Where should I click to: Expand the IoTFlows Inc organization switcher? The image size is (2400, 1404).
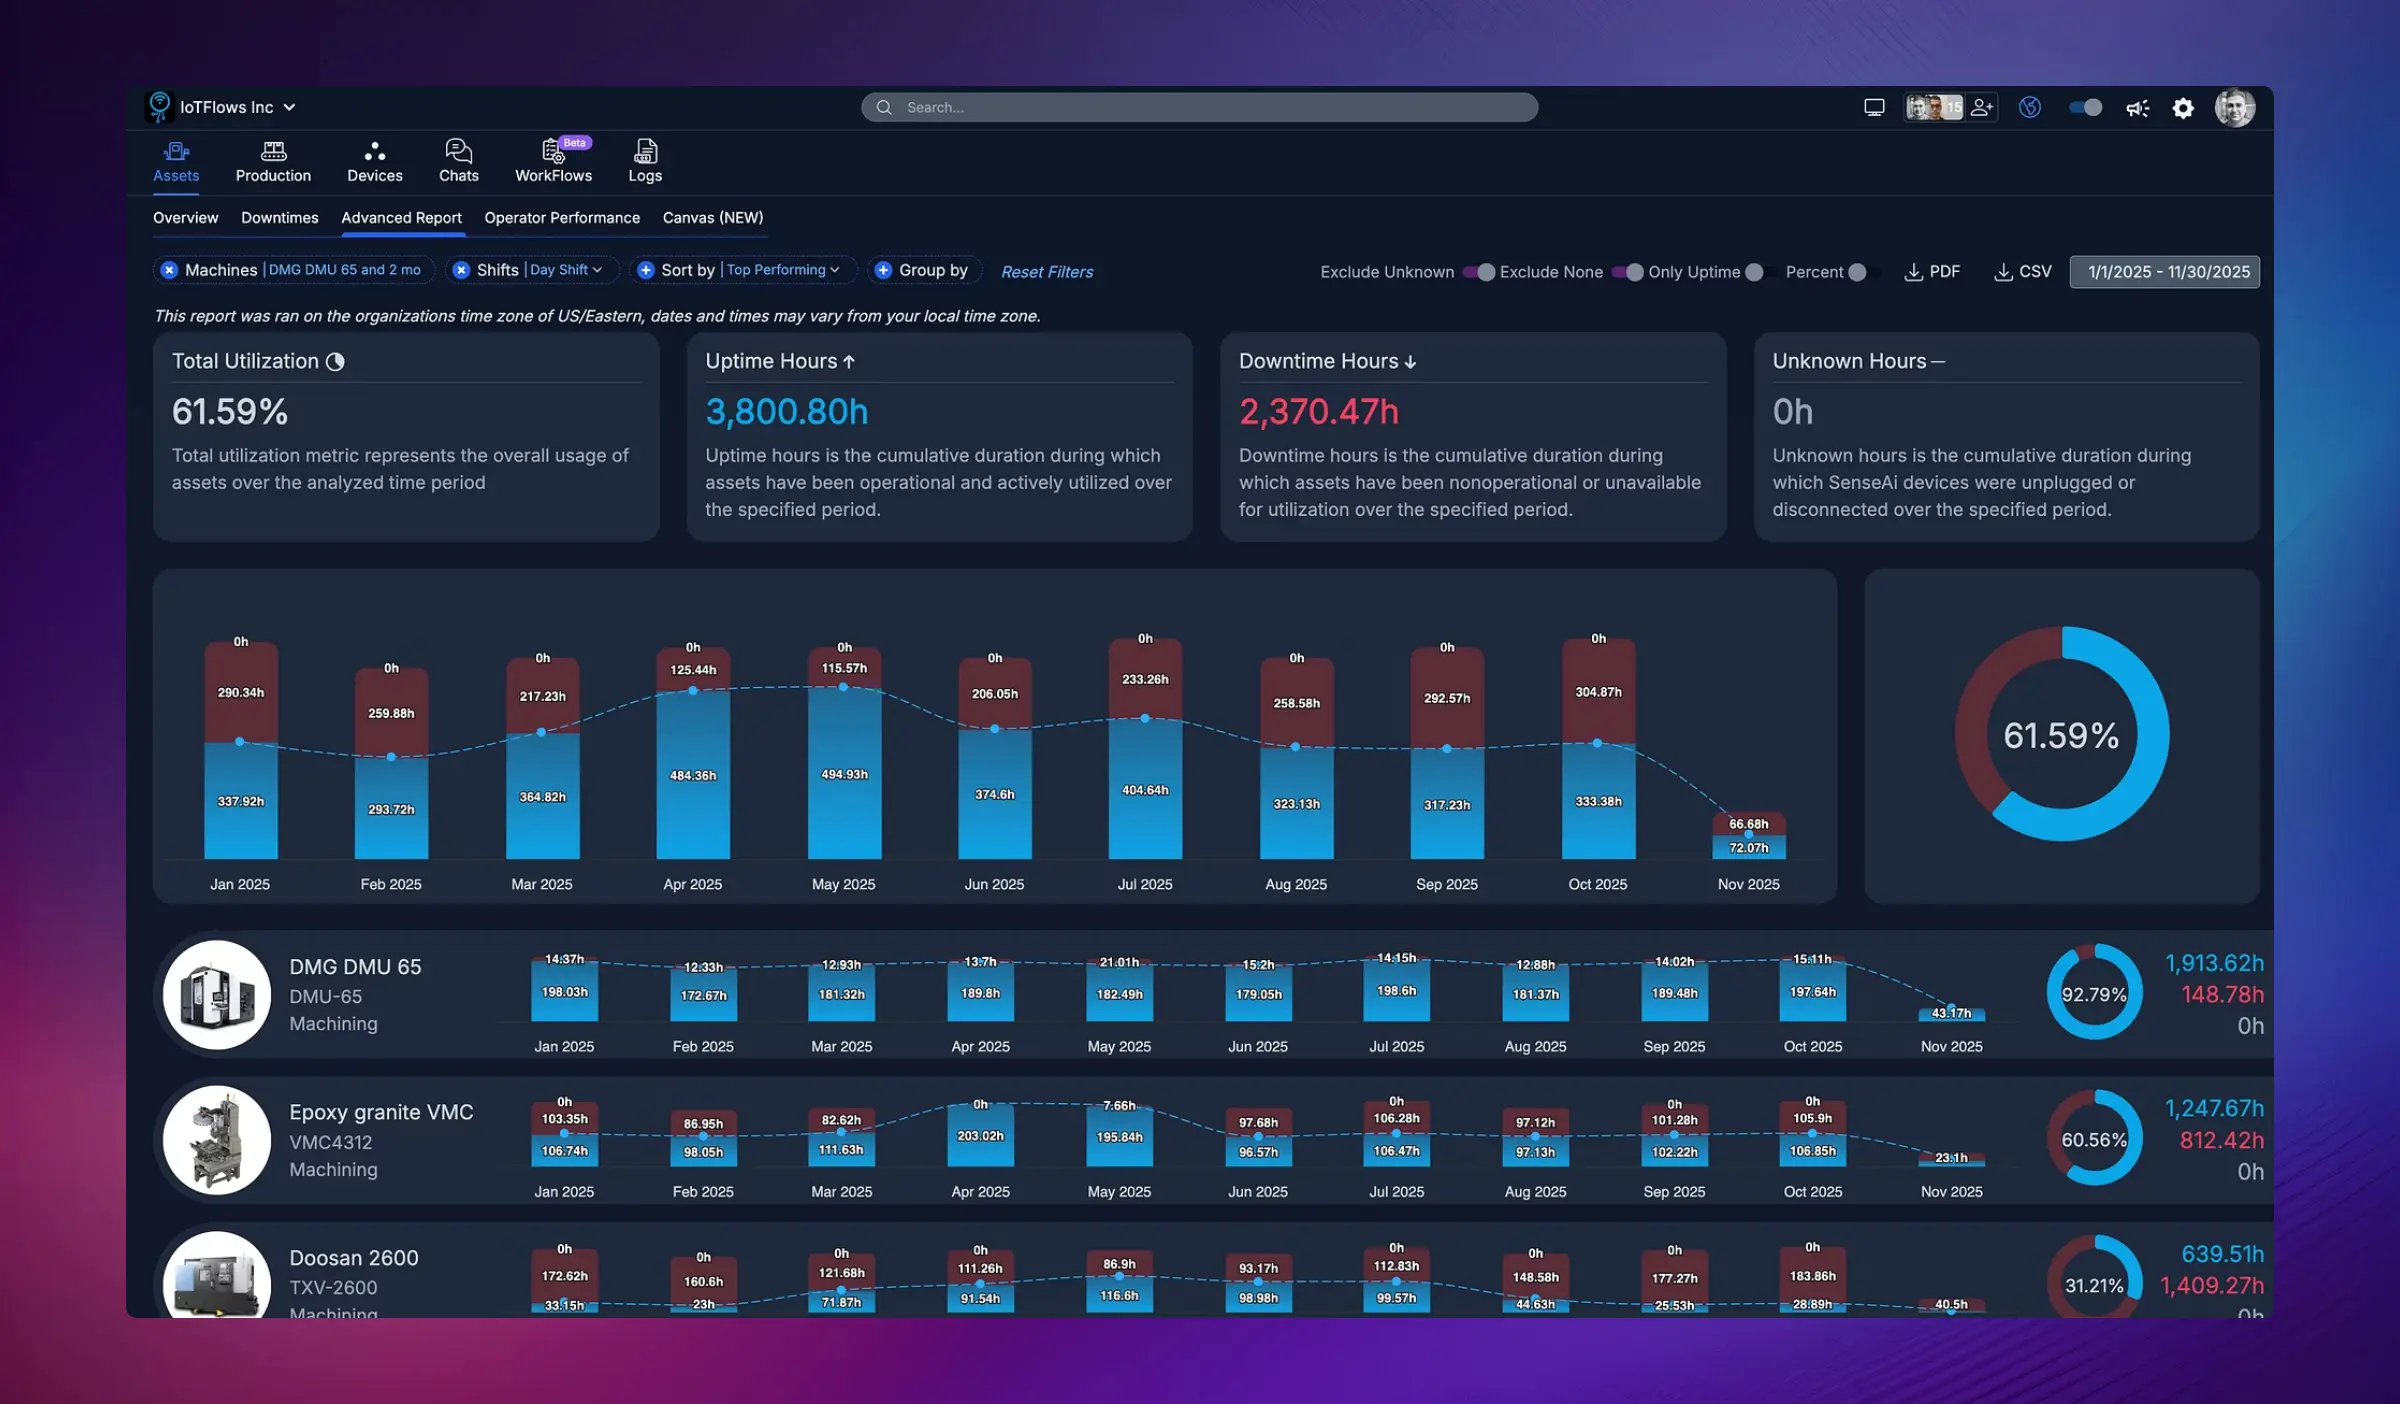(290, 106)
